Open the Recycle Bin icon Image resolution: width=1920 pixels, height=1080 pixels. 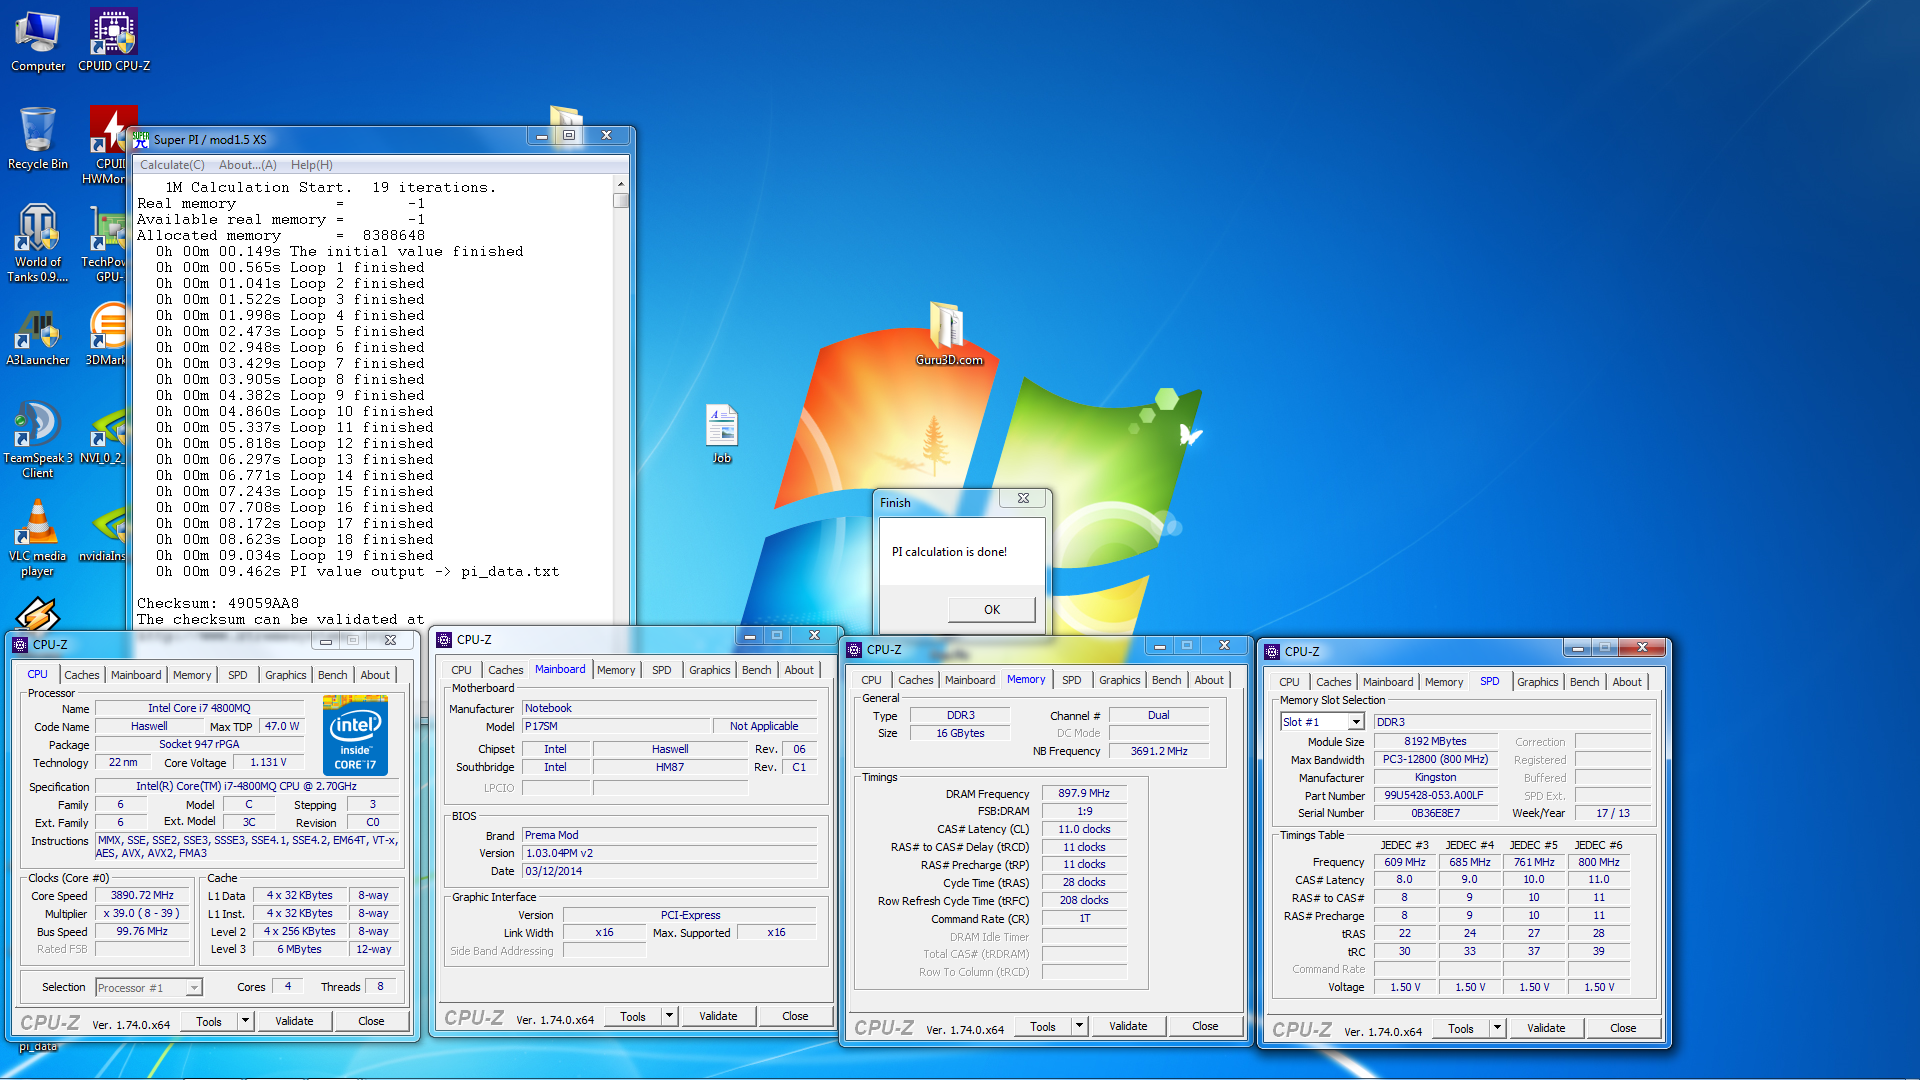coord(38,138)
